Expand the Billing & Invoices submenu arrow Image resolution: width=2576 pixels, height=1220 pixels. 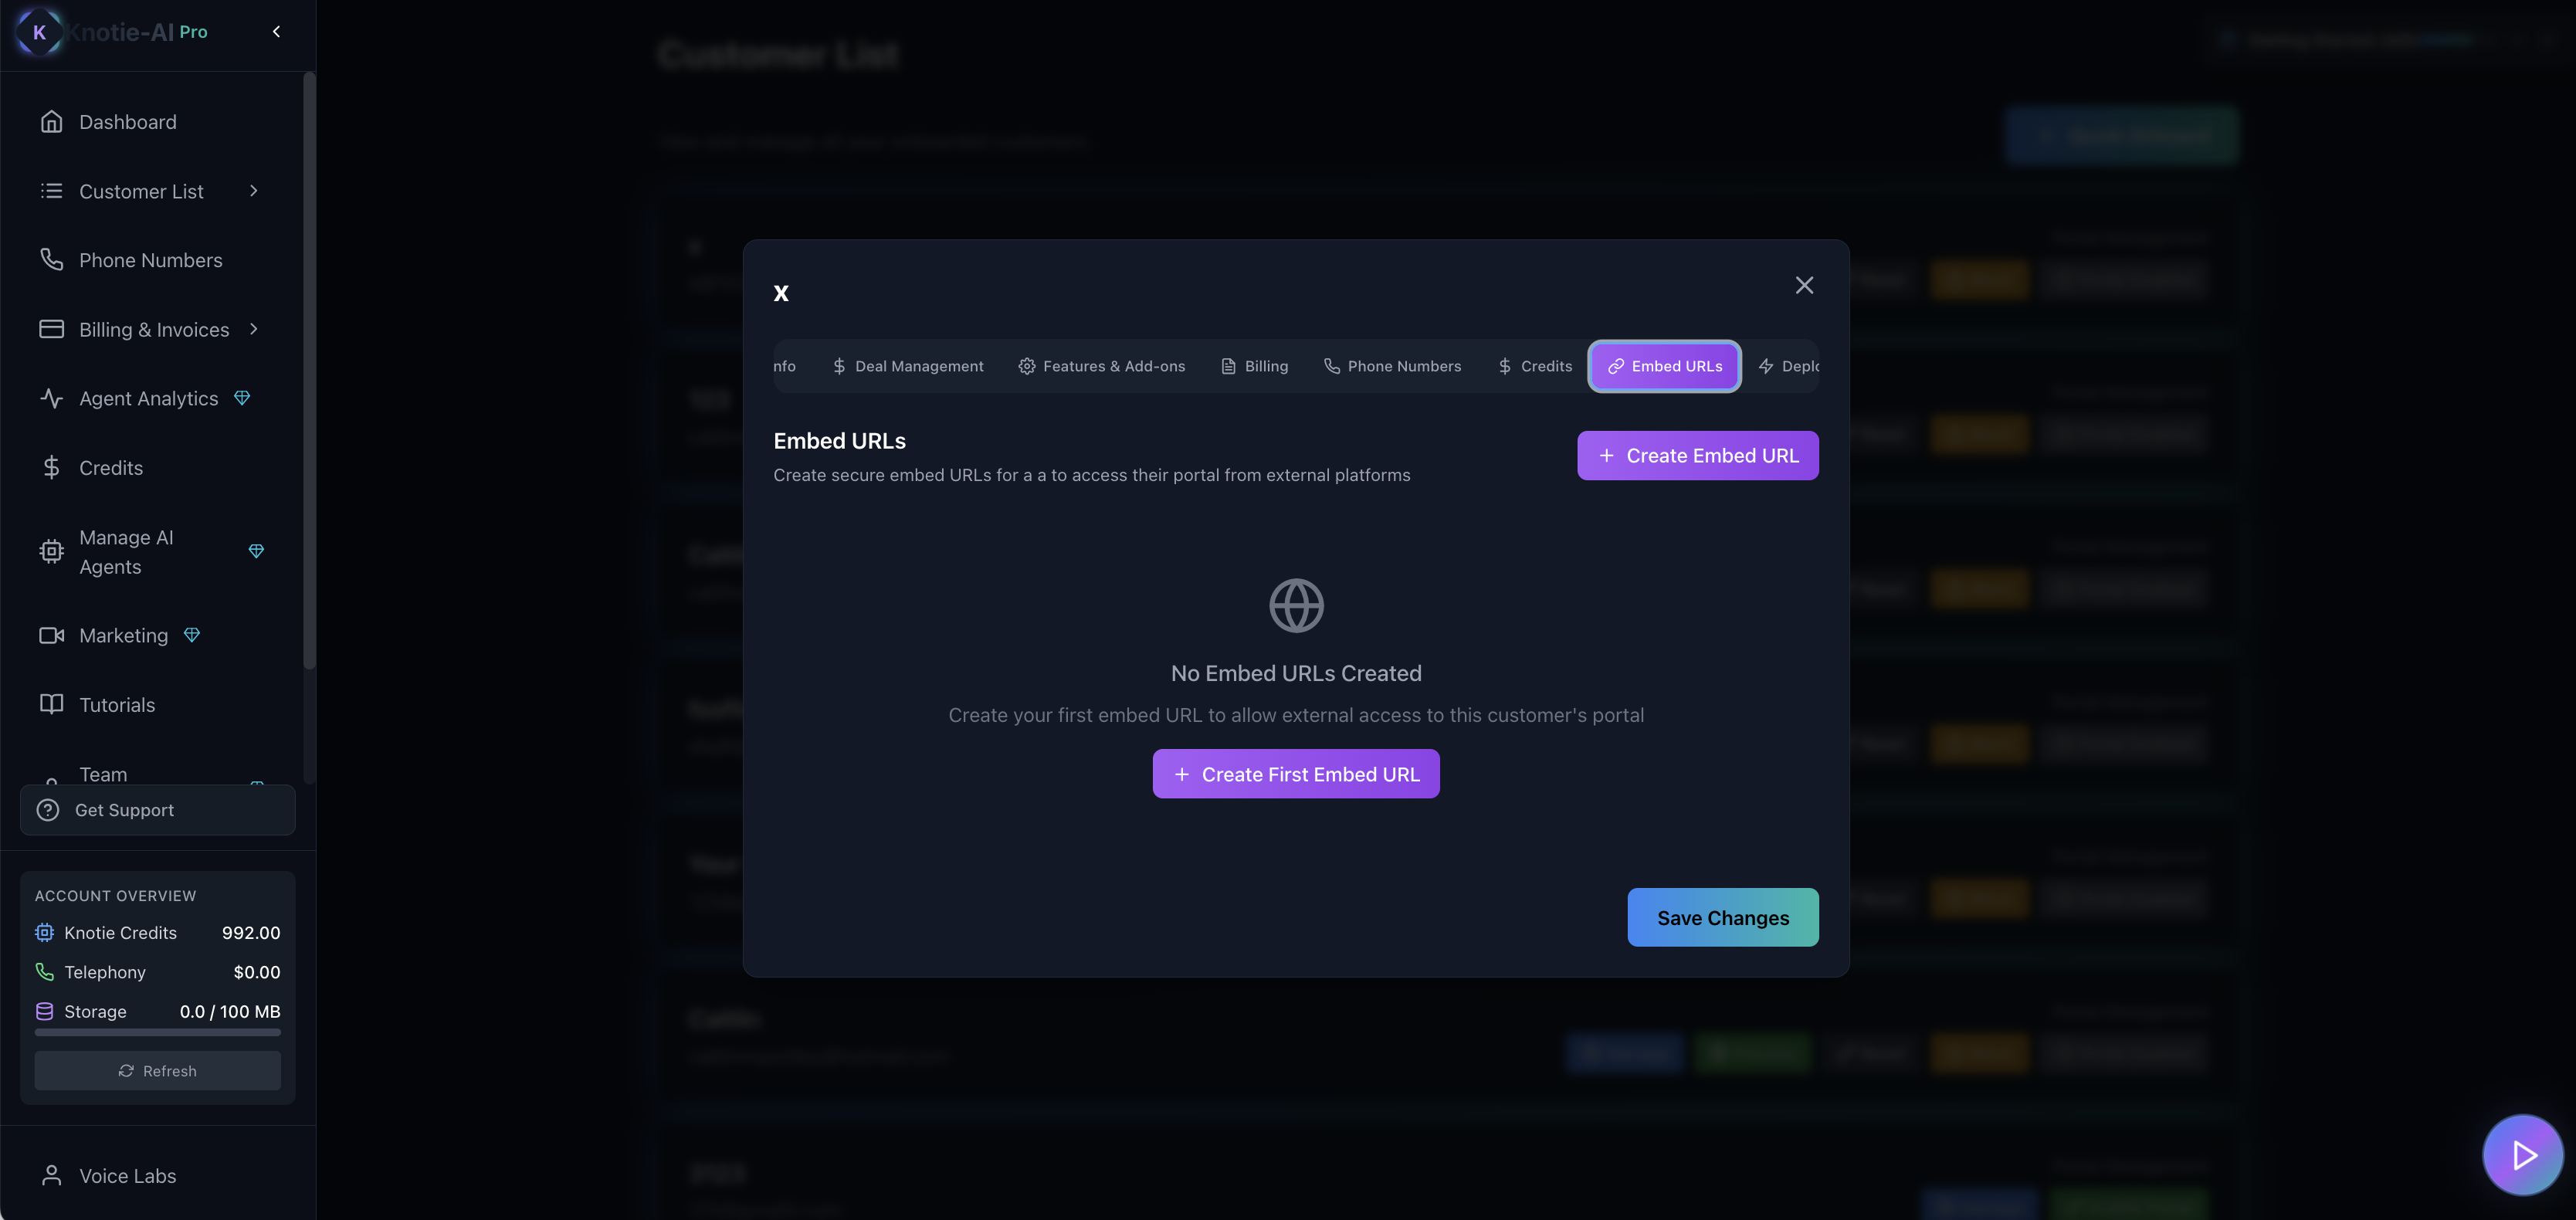pos(254,329)
